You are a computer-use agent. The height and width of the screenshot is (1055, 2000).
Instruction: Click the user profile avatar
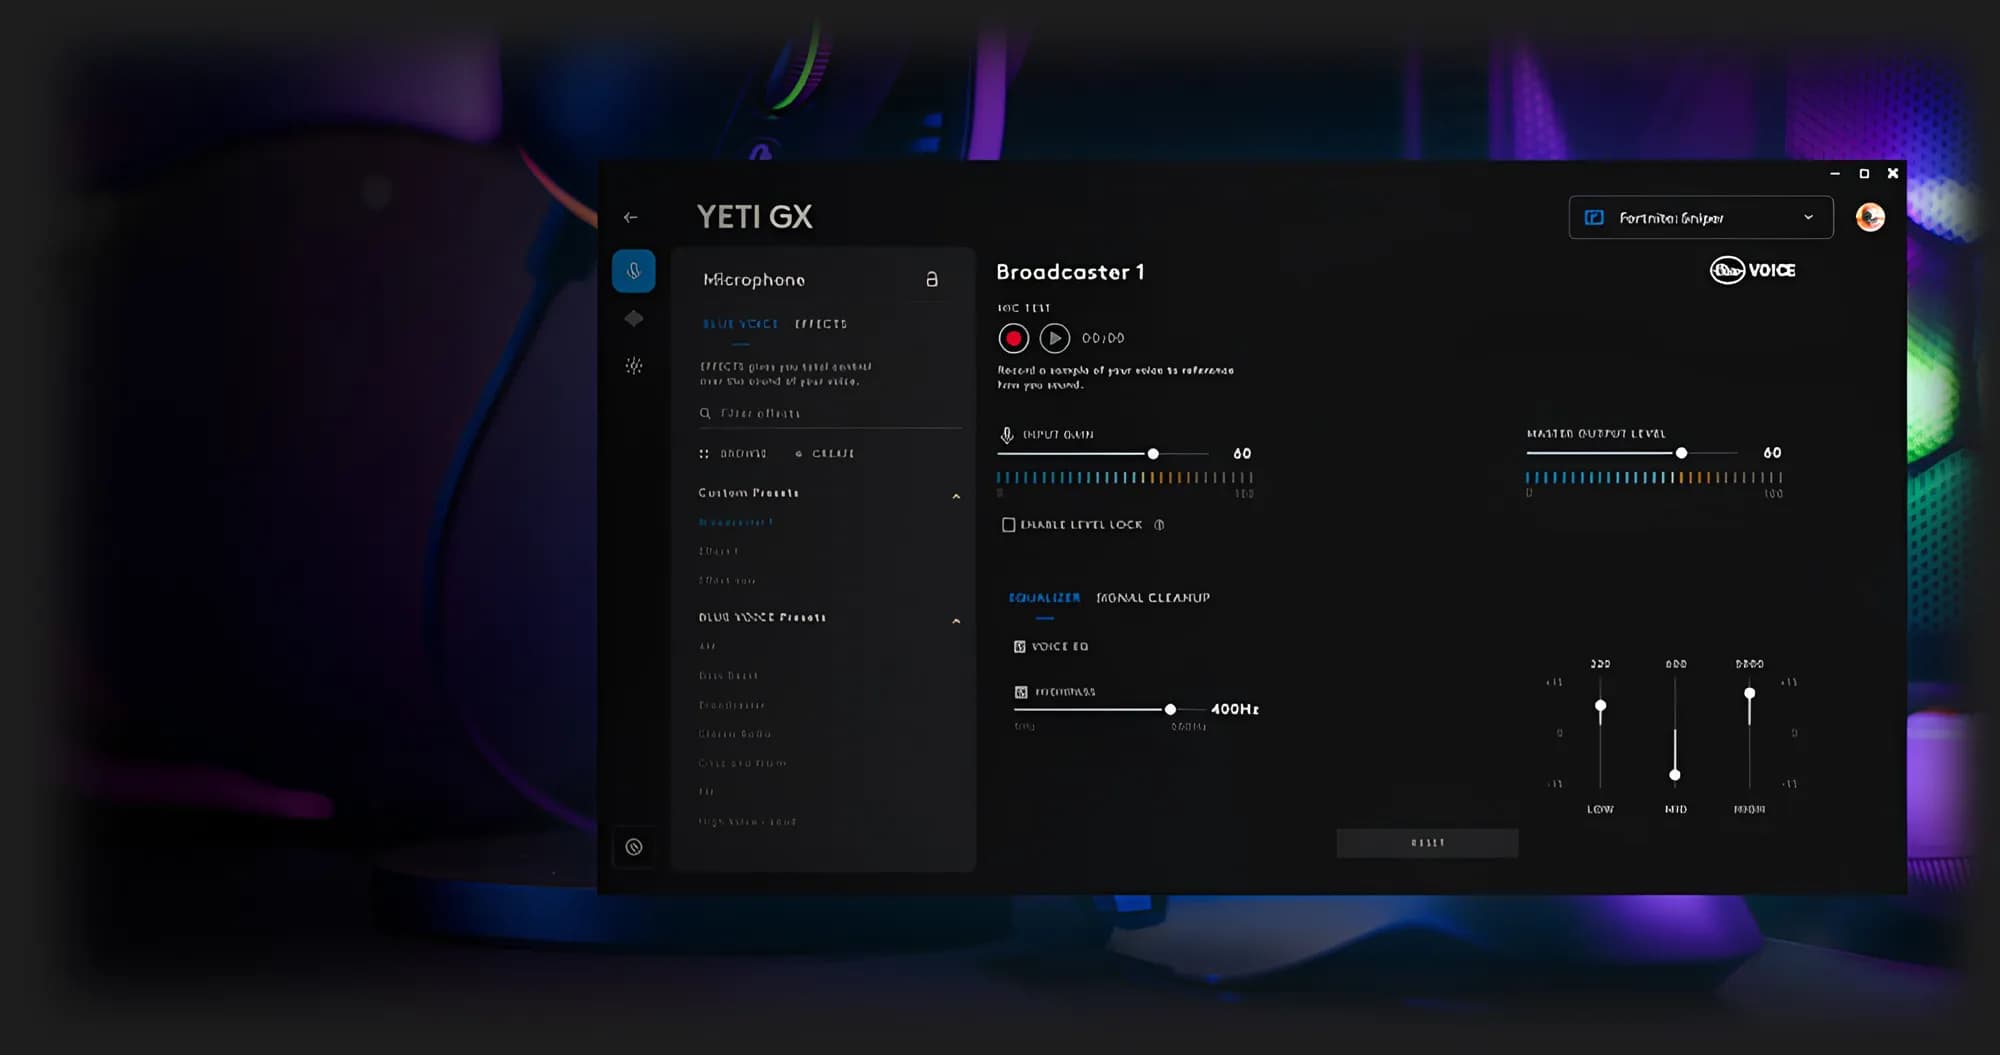tap(1870, 217)
